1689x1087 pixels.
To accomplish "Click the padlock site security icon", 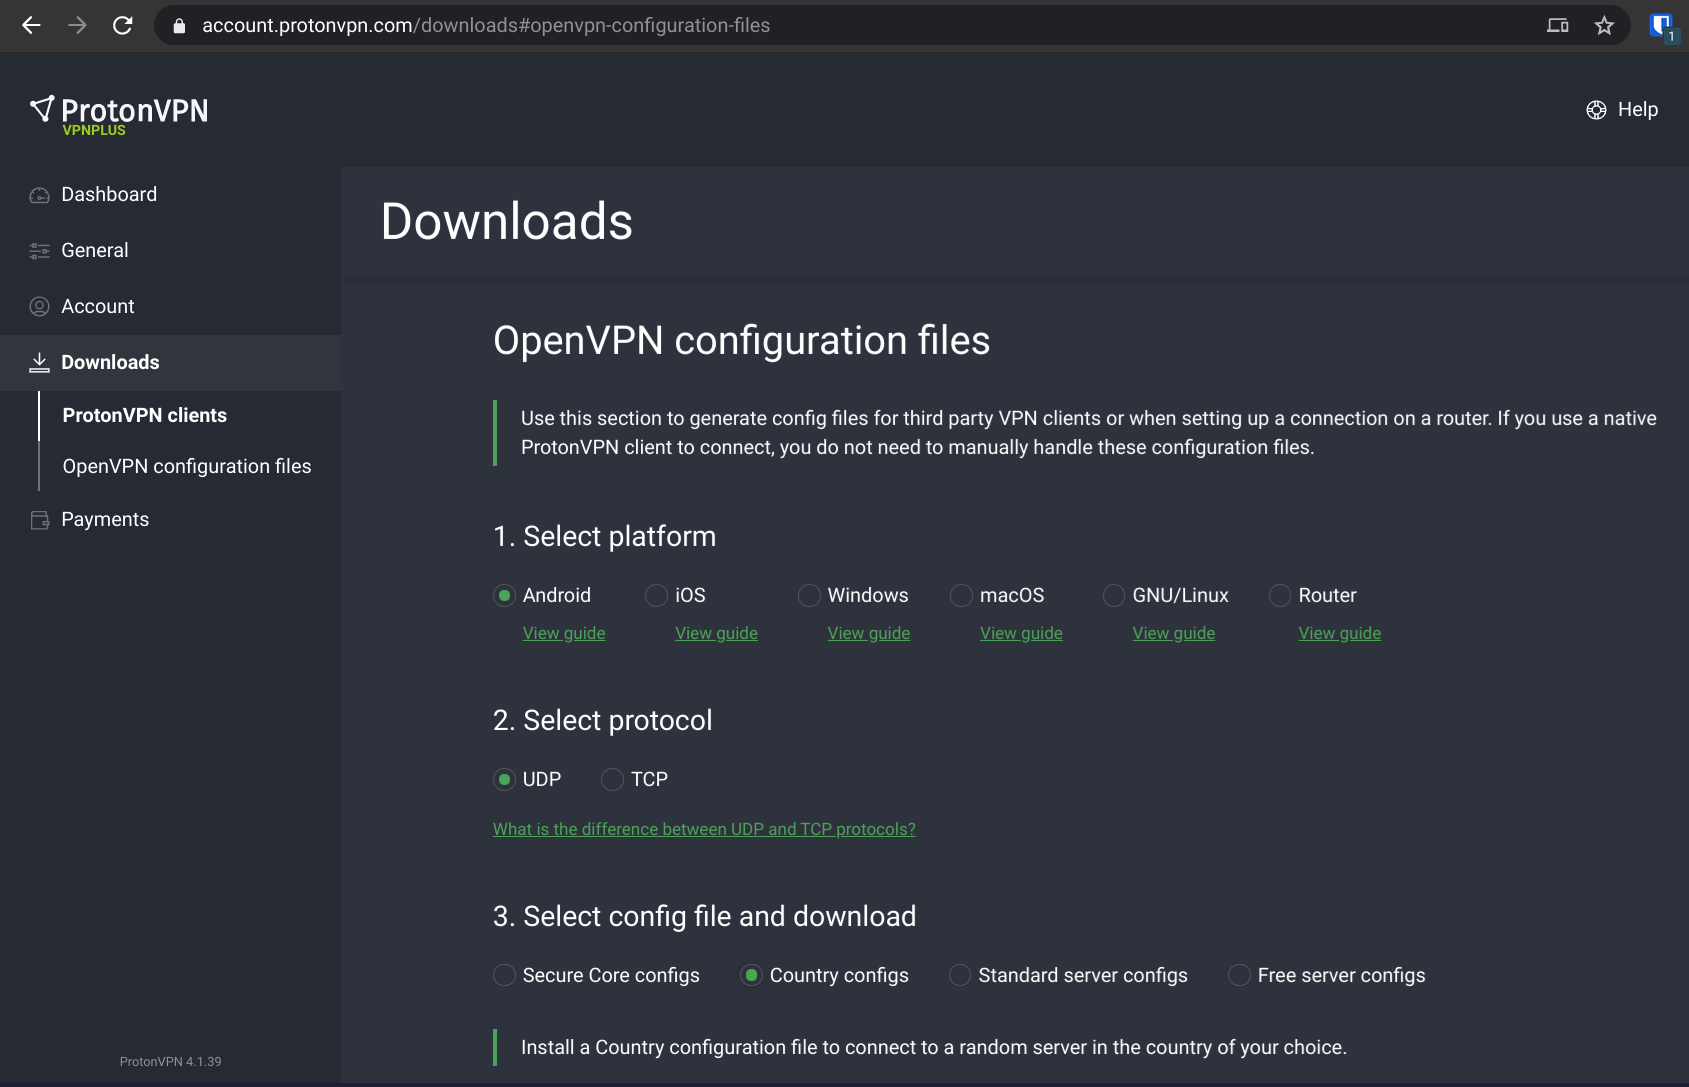I will [x=179, y=26].
